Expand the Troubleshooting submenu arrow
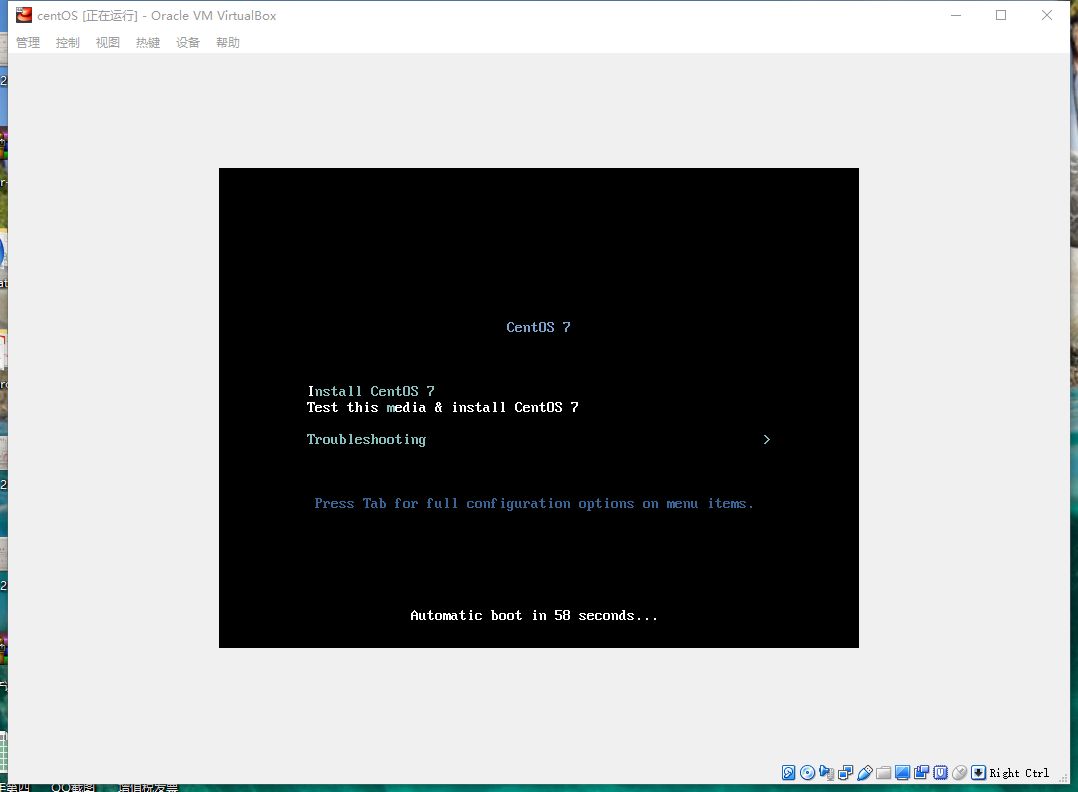This screenshot has height=792, width=1078. coord(766,439)
